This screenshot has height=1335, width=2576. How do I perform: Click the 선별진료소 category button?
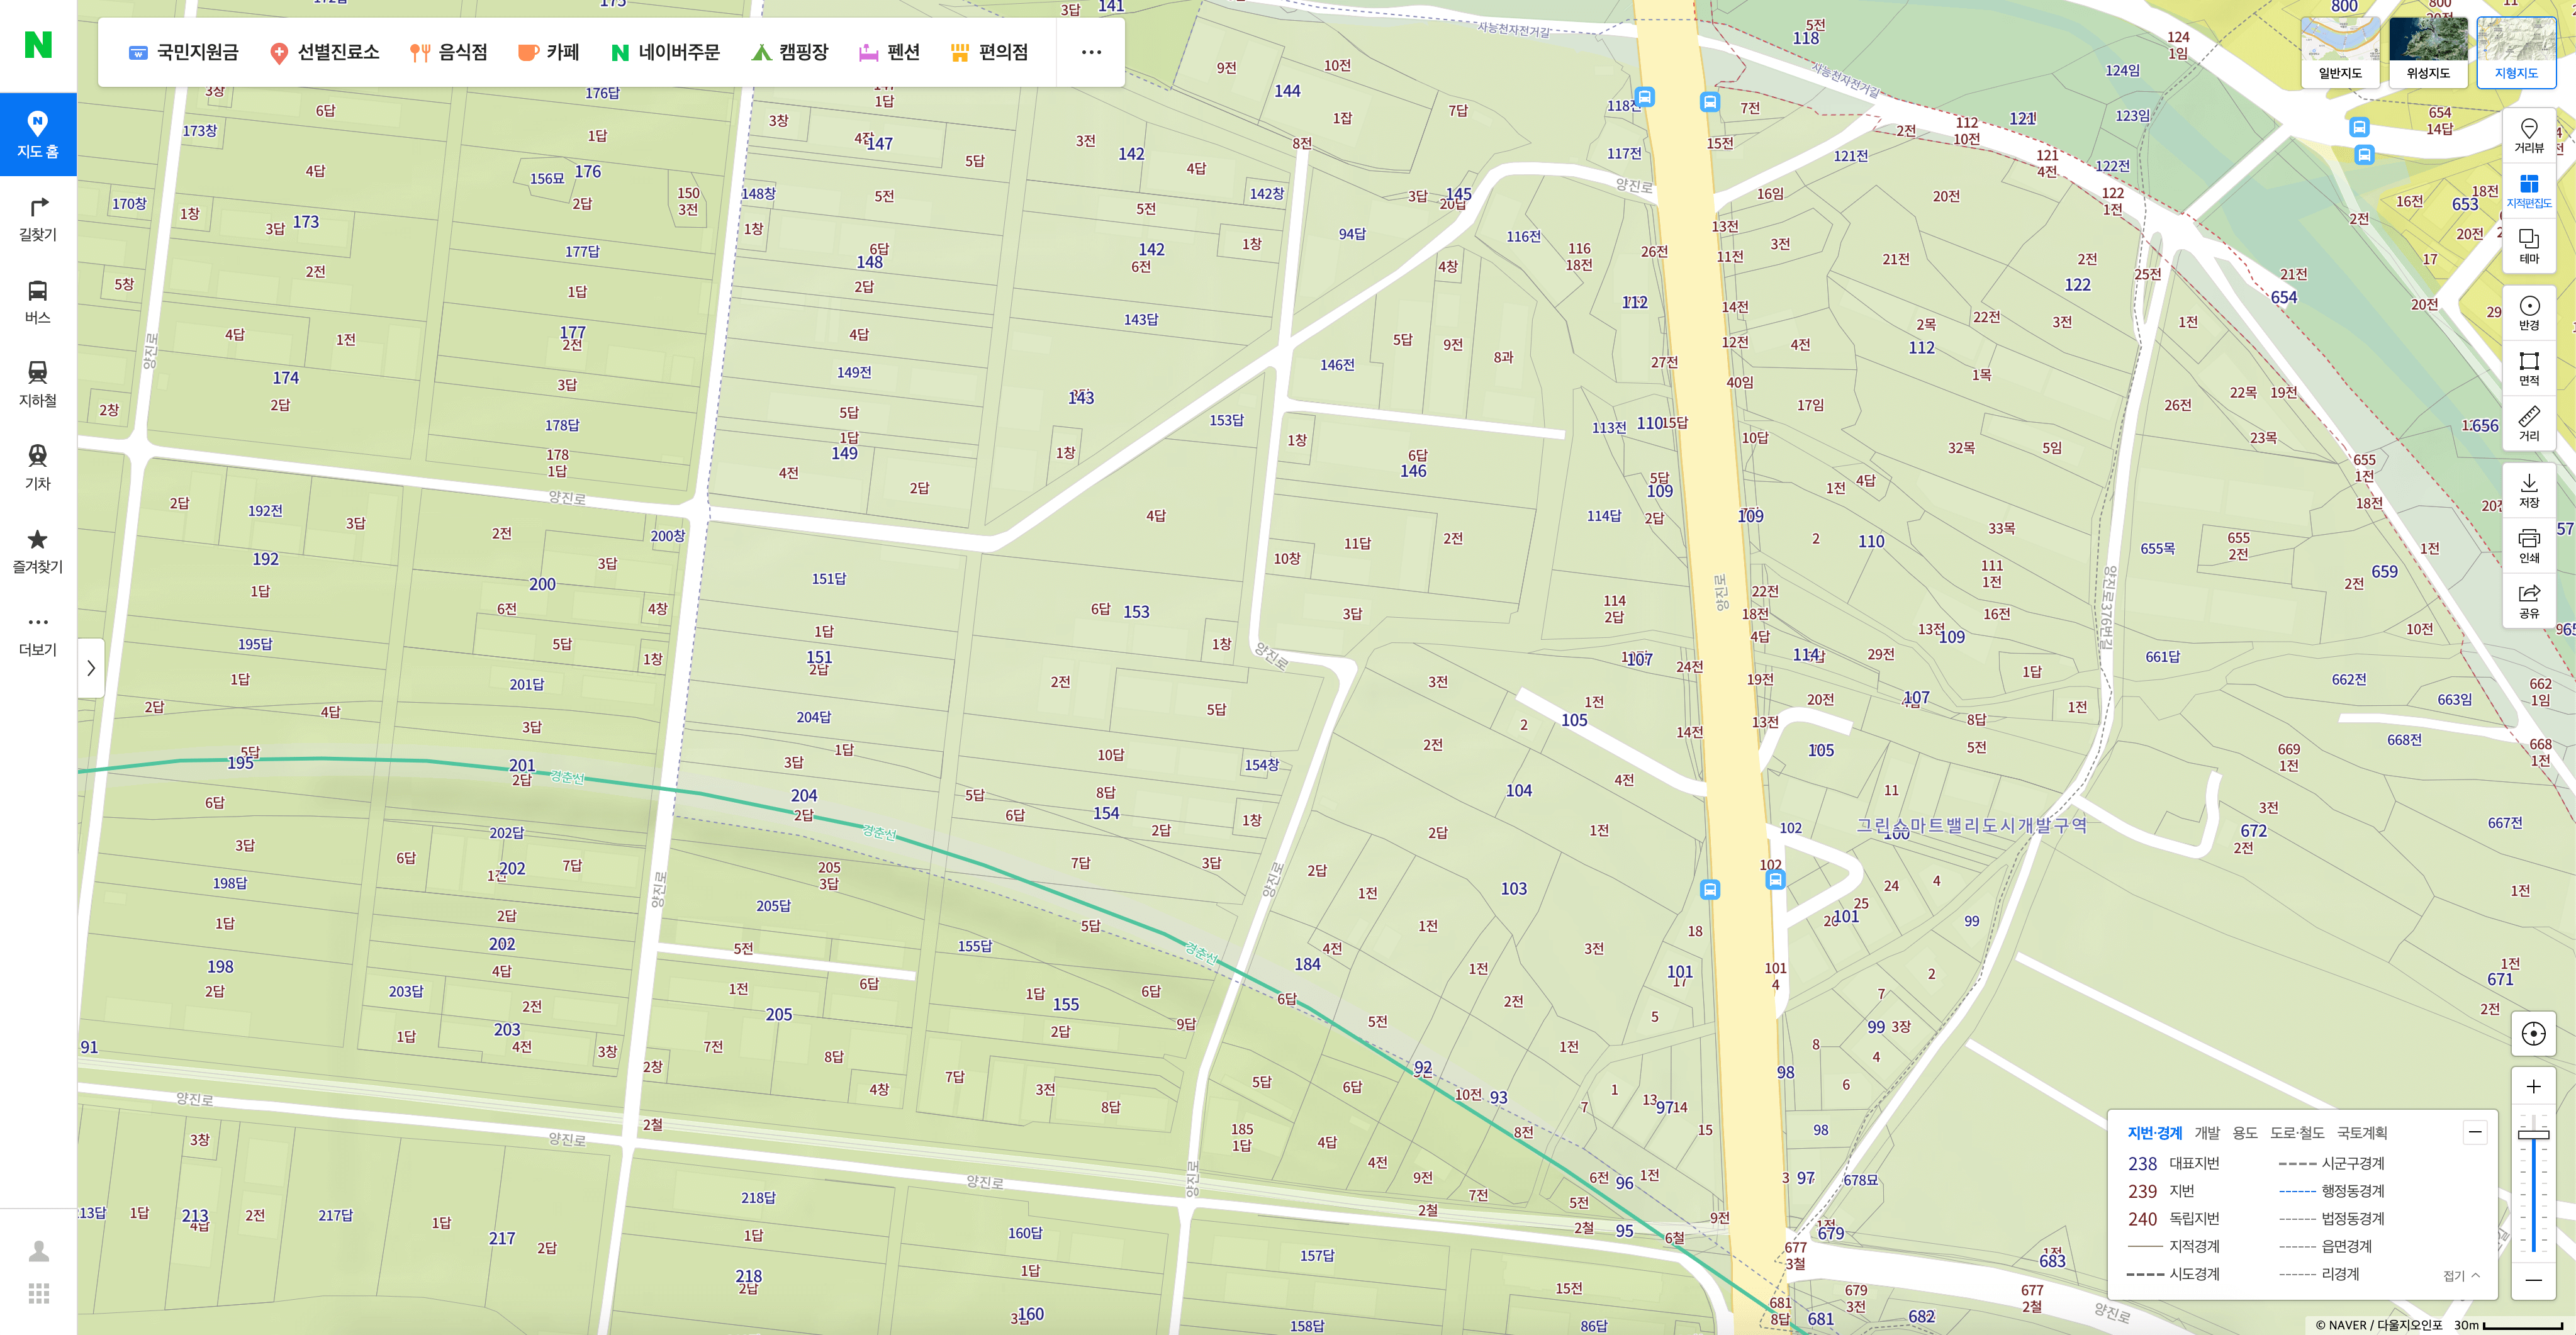324,52
